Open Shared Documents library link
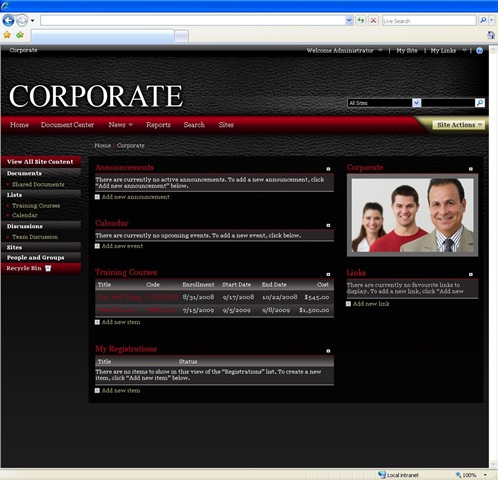Screen dimensions: 498x480 pyautogui.click(x=38, y=184)
